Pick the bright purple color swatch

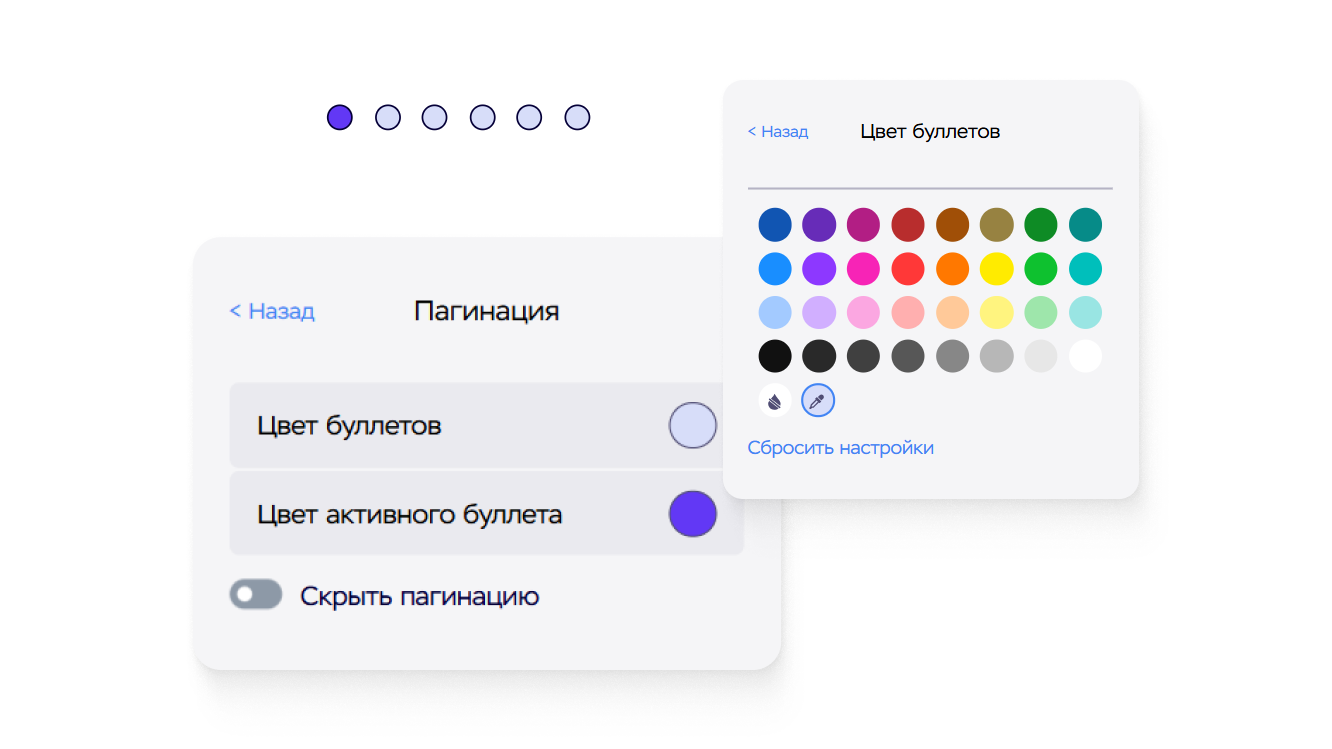[x=819, y=269]
